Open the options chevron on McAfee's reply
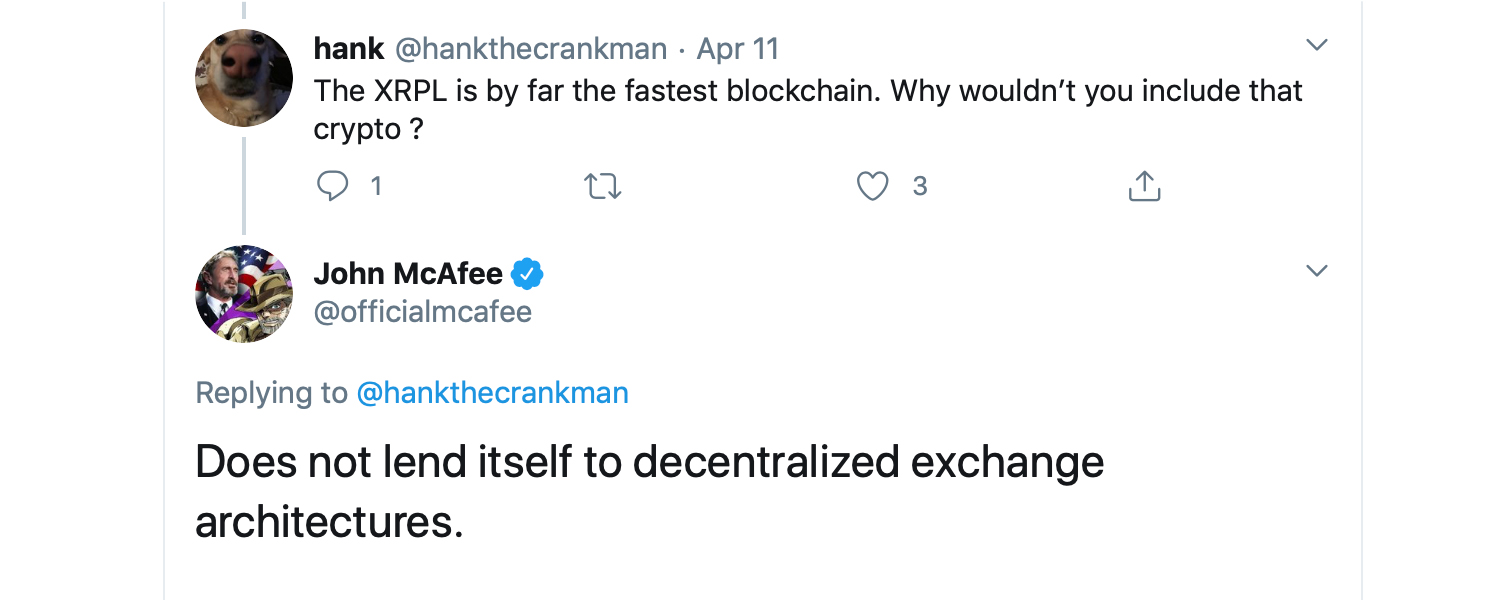The height and width of the screenshot is (600, 1500). 1318,270
